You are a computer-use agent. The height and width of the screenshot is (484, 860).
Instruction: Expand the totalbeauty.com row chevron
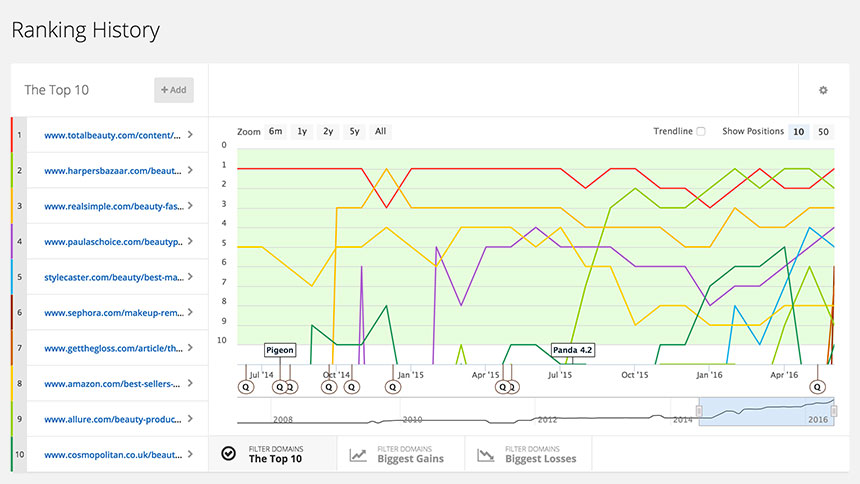190,134
